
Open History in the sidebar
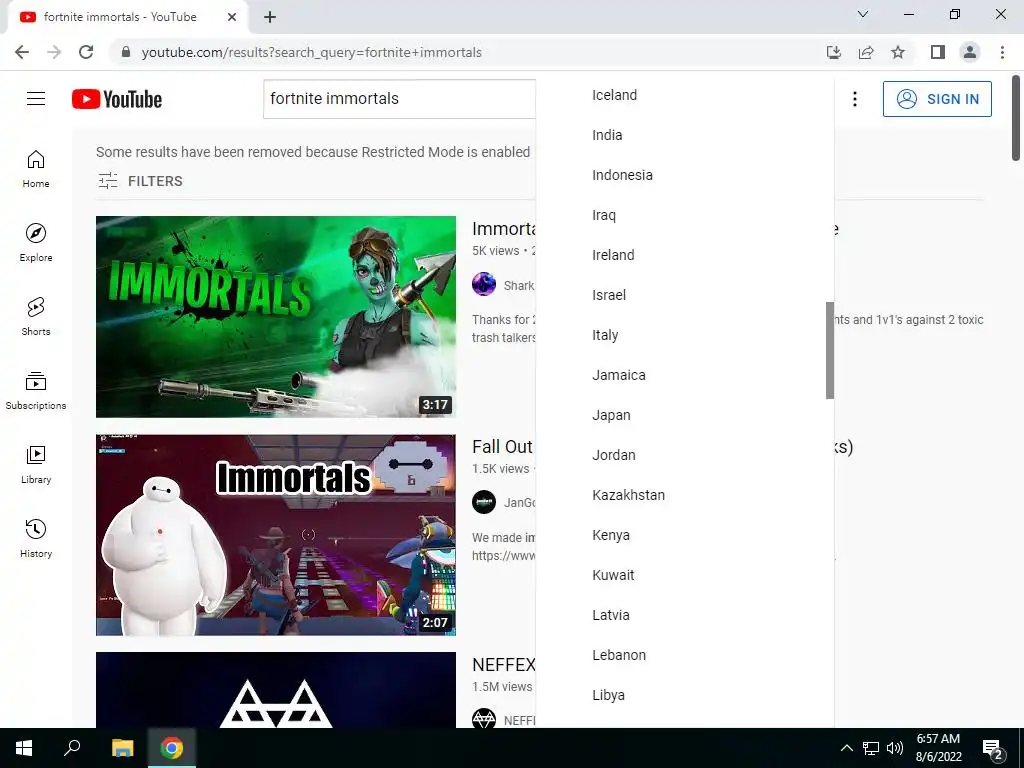coord(36,538)
